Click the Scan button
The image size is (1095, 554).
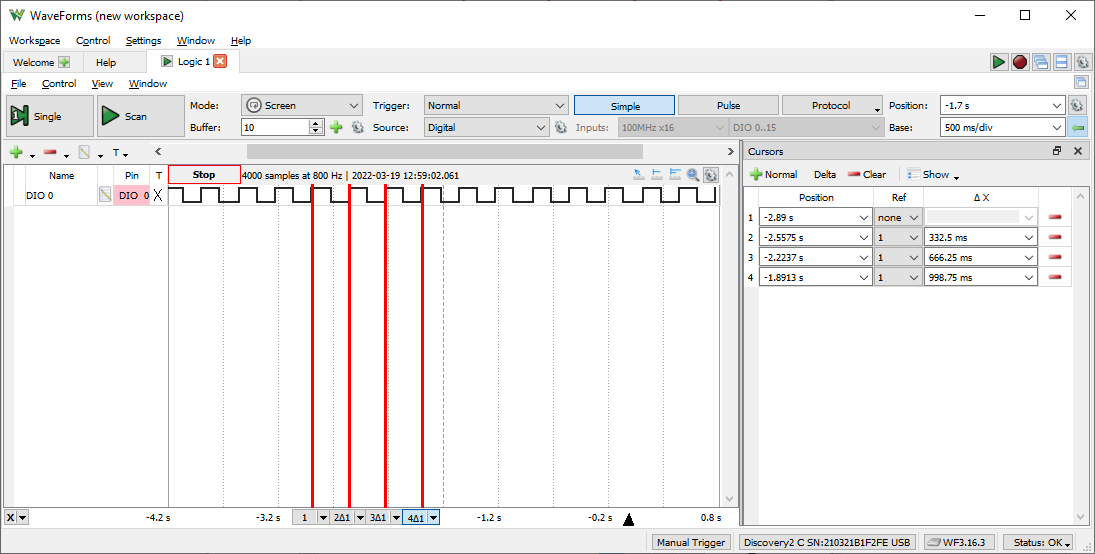coord(140,116)
